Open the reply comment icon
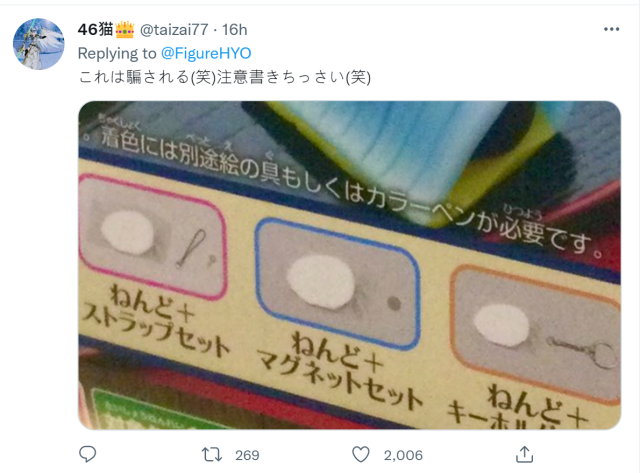The width and height of the screenshot is (640, 473). click(x=87, y=454)
